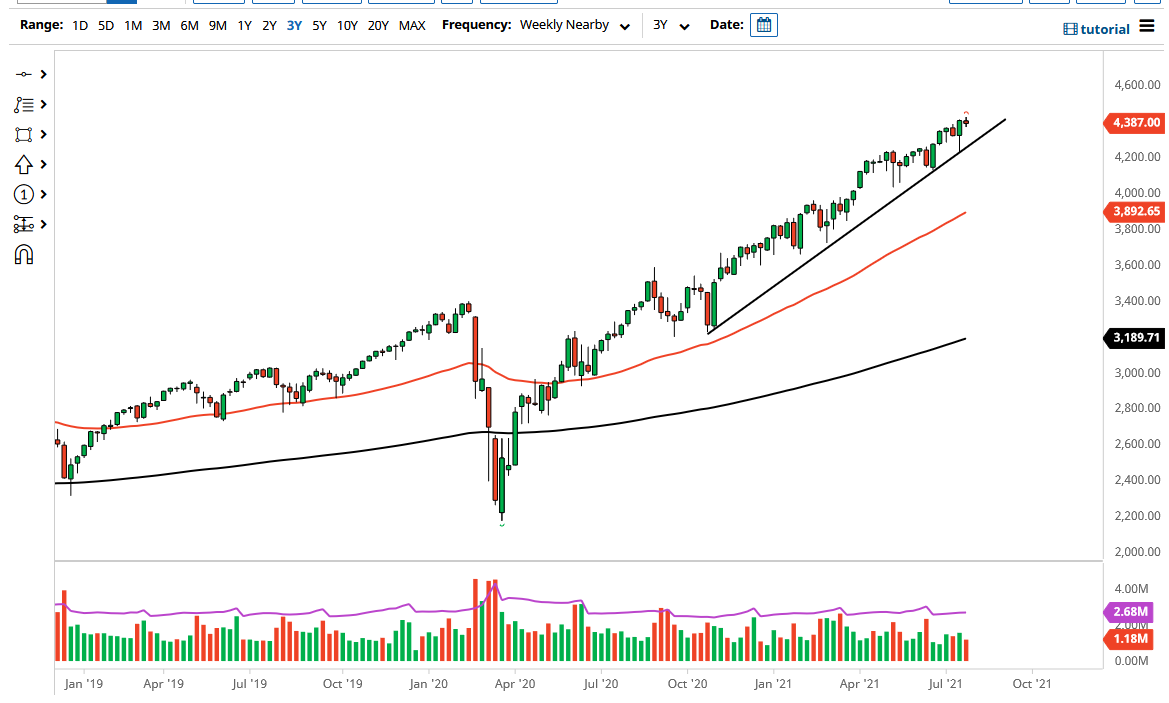Viewport: 1169px width, 703px height.
Task: Click the 5Y range button
Action: point(319,26)
